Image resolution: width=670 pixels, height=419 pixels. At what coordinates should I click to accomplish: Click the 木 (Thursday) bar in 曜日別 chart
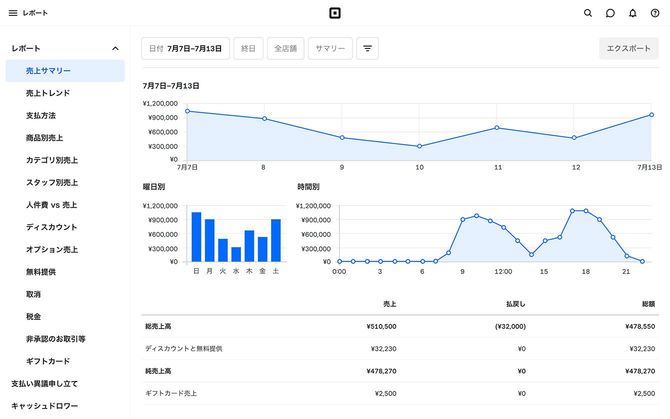coord(249,246)
